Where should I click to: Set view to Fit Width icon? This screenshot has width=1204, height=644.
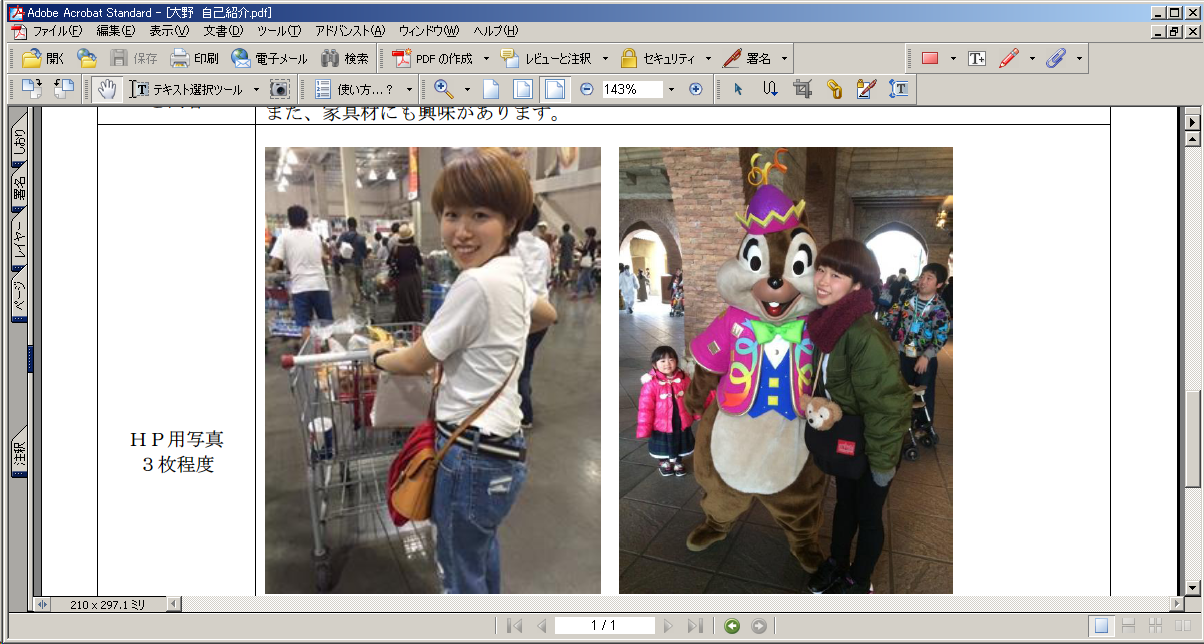(555, 89)
